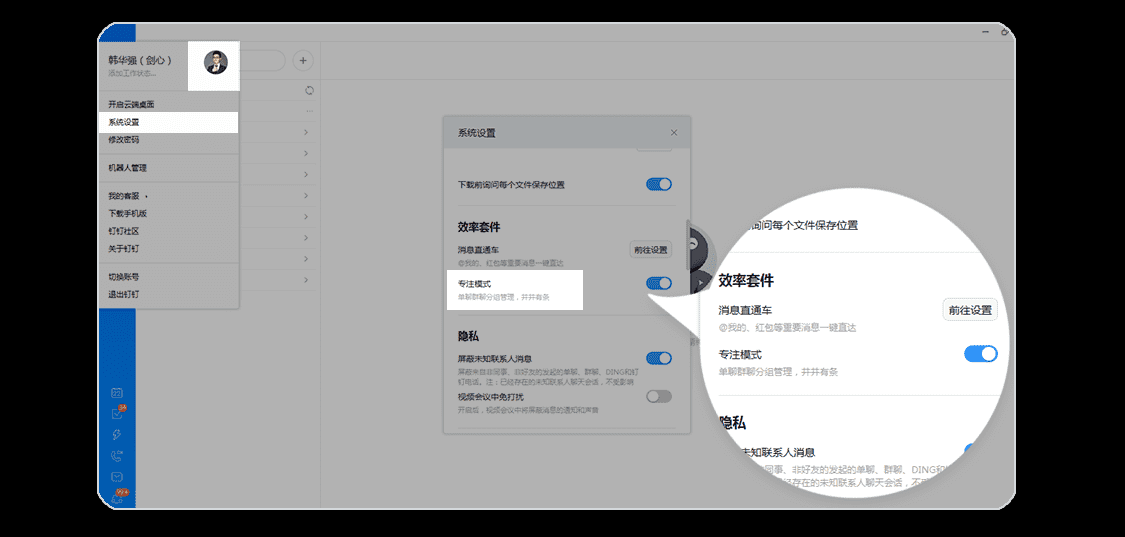Click 切换账号 in the profile menu
This screenshot has width=1125, height=537.
pos(125,277)
